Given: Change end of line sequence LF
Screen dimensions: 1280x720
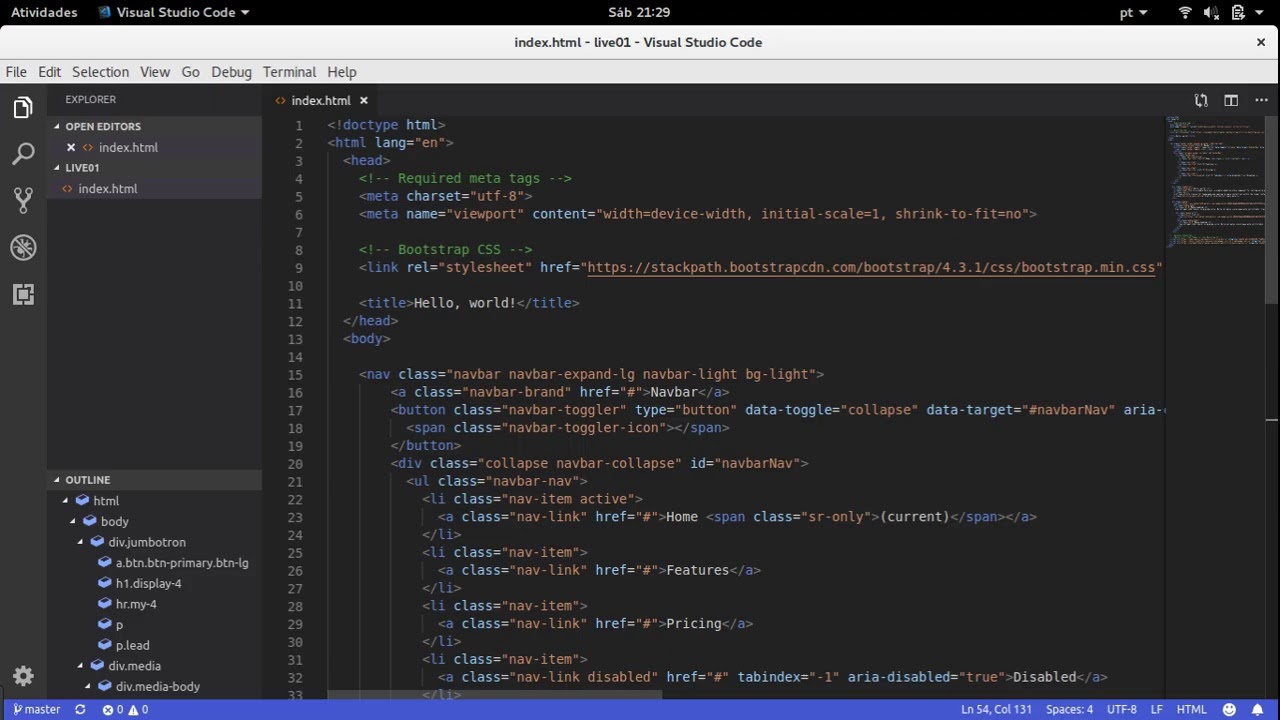Looking at the screenshot, I should 1156,709.
